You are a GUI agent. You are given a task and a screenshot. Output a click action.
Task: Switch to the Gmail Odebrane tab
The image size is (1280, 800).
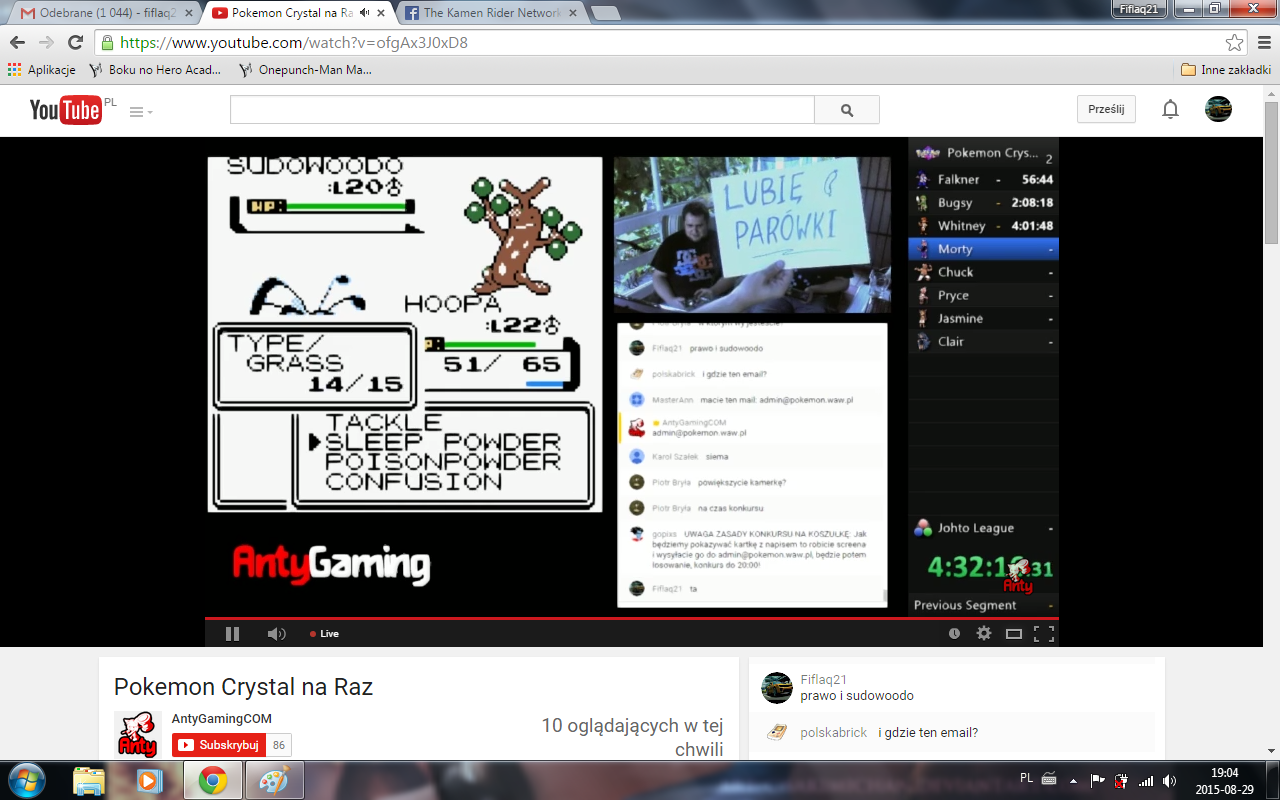tap(100, 13)
